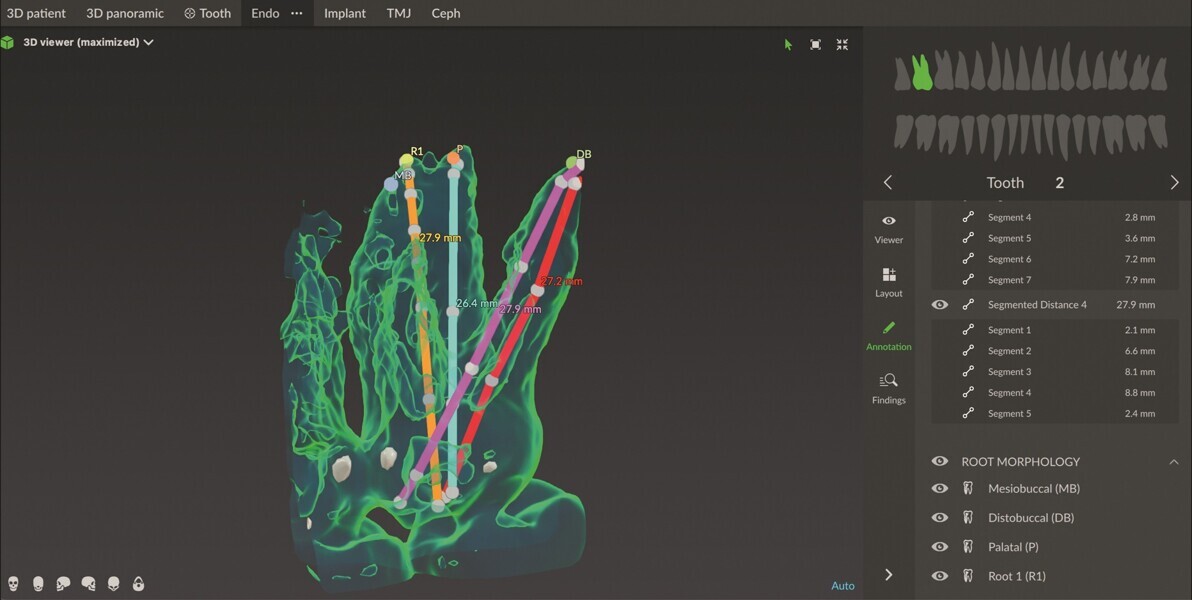Toggle visibility of Palatal (P) root

pos(939,547)
